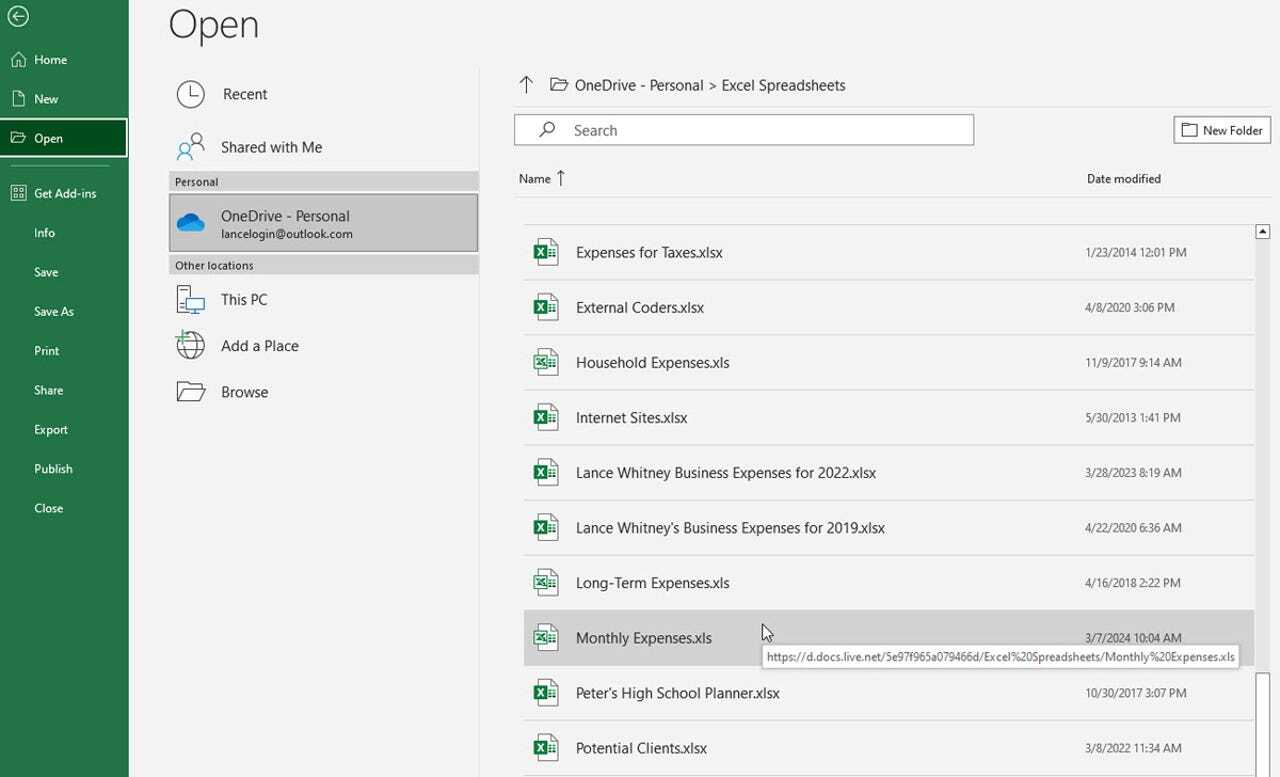Click Excel icon for Internet Sites.xlsx
This screenshot has width=1280, height=777.
(x=545, y=418)
